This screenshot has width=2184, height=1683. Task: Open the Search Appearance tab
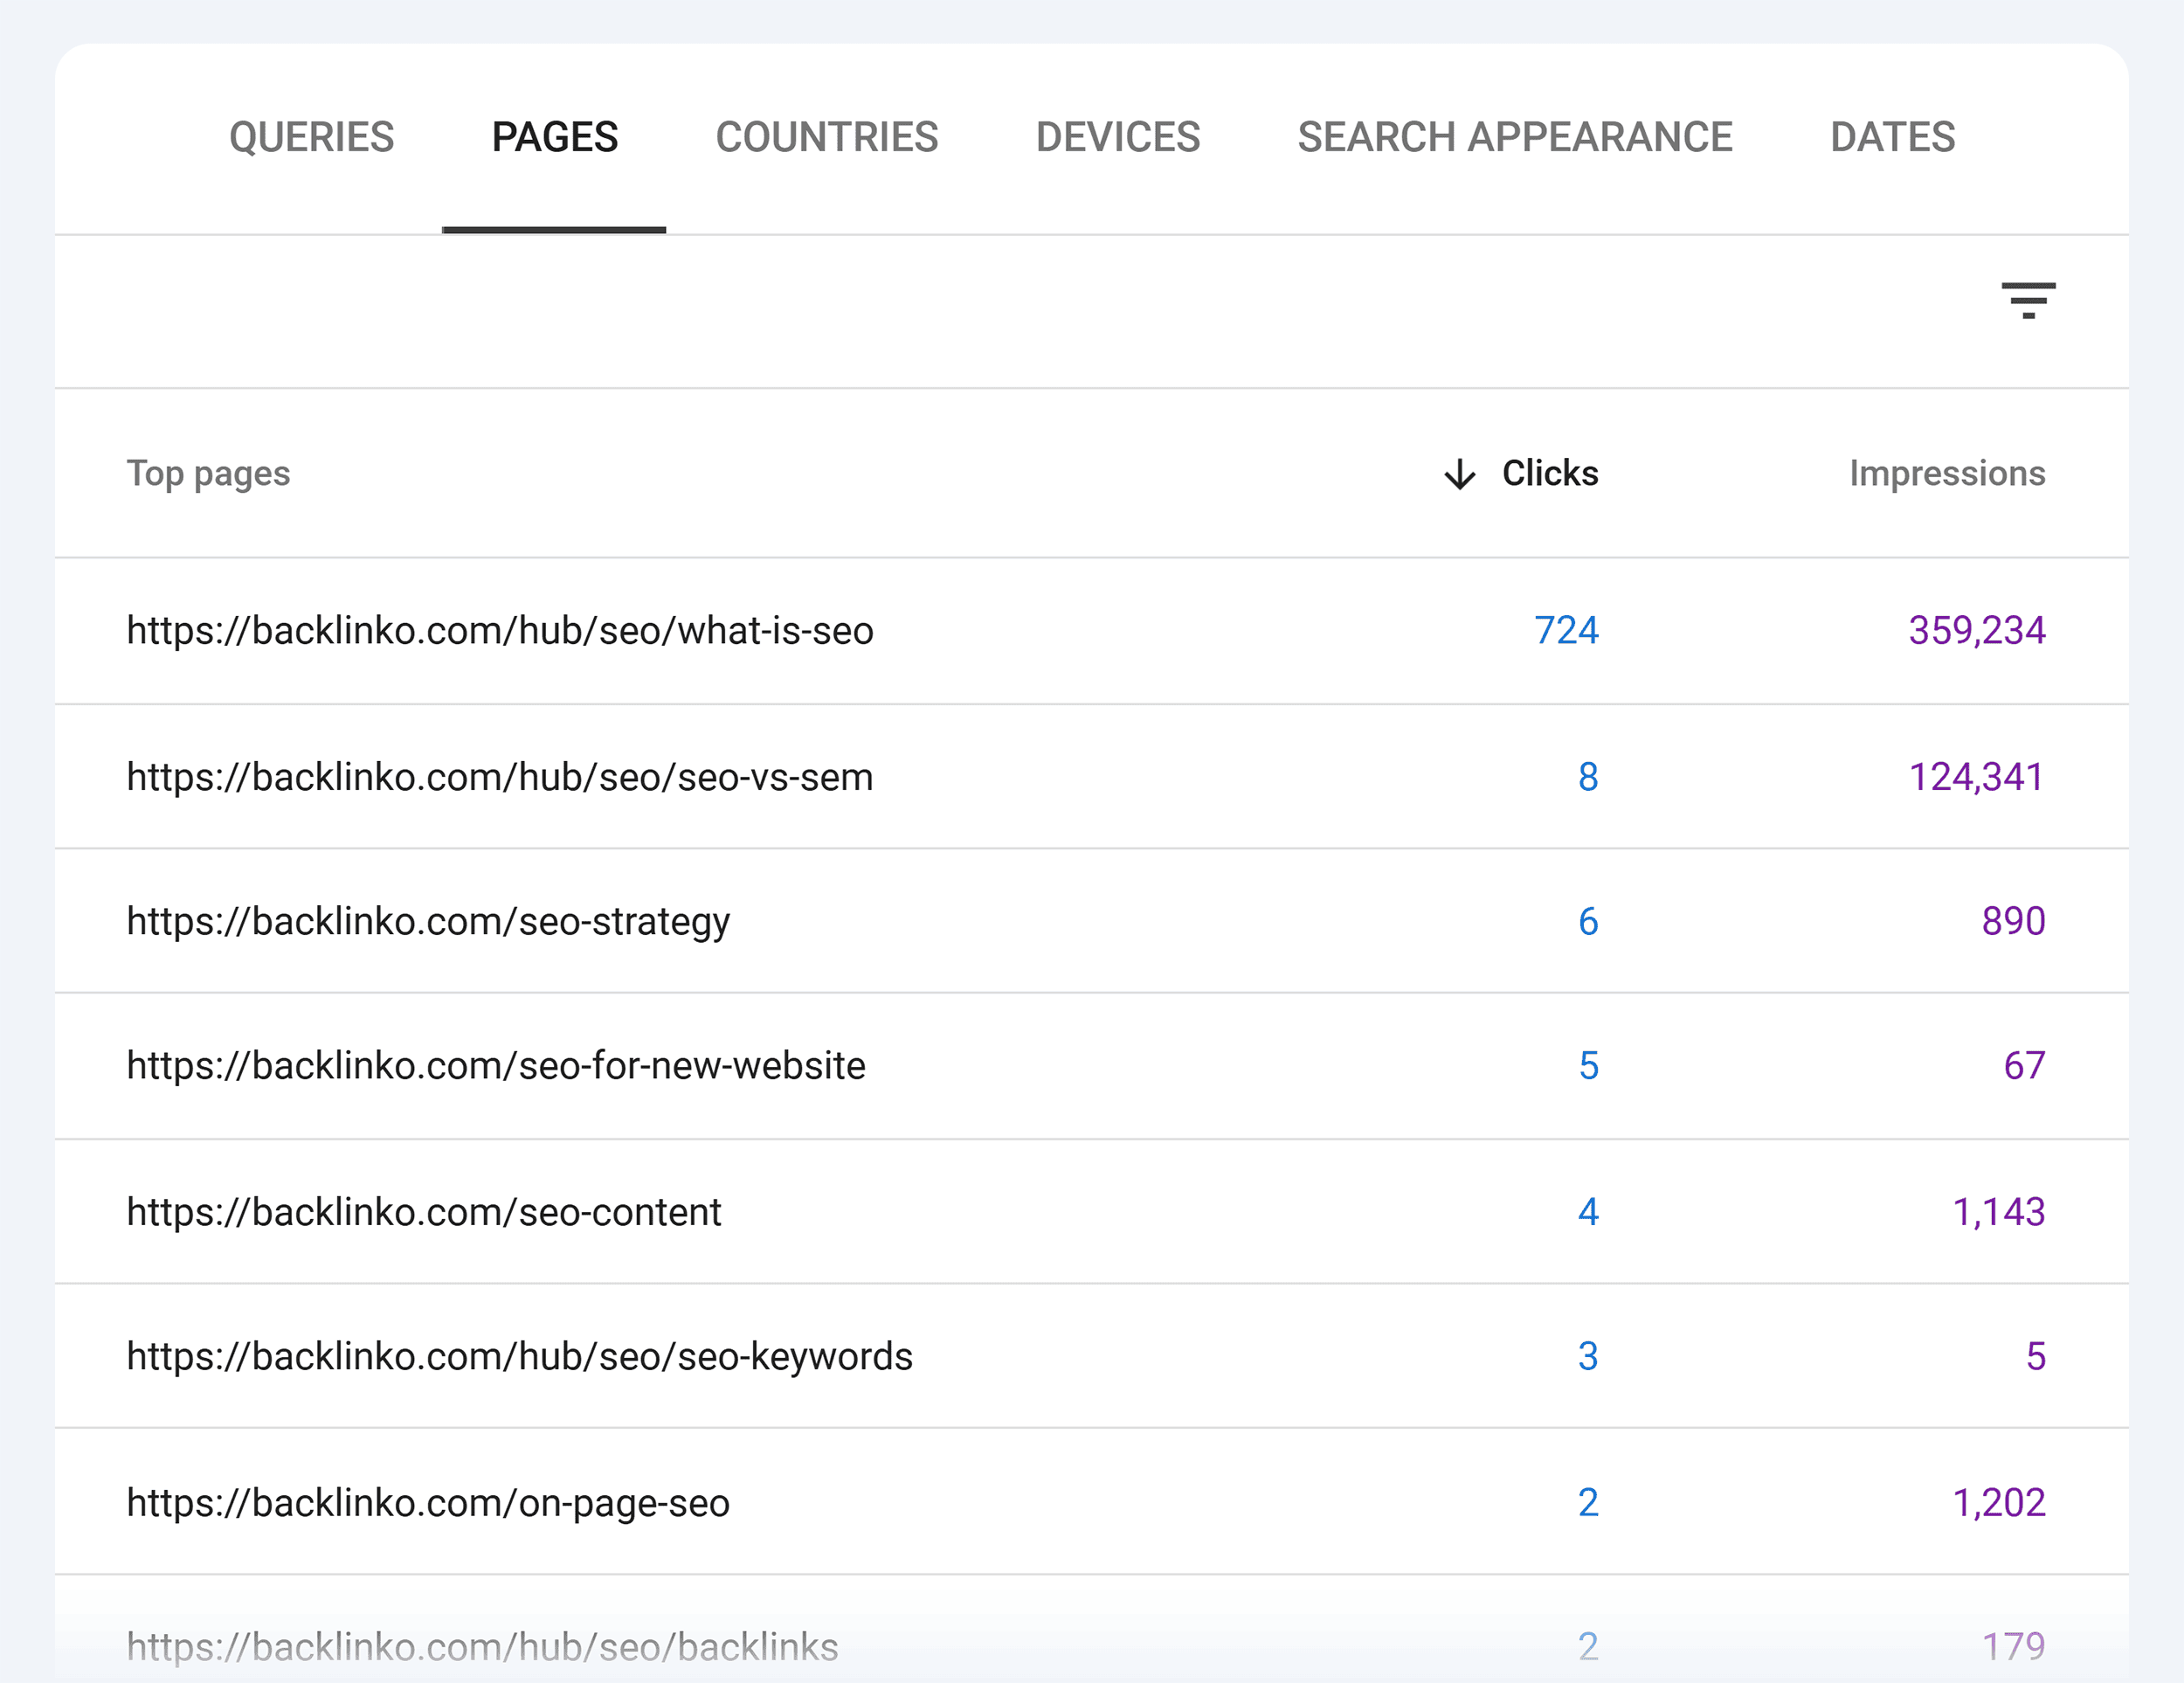(1515, 137)
